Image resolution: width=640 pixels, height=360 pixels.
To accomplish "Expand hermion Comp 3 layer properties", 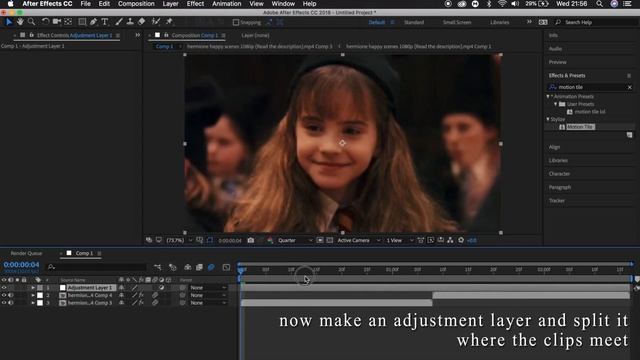I will tap(33, 303).
